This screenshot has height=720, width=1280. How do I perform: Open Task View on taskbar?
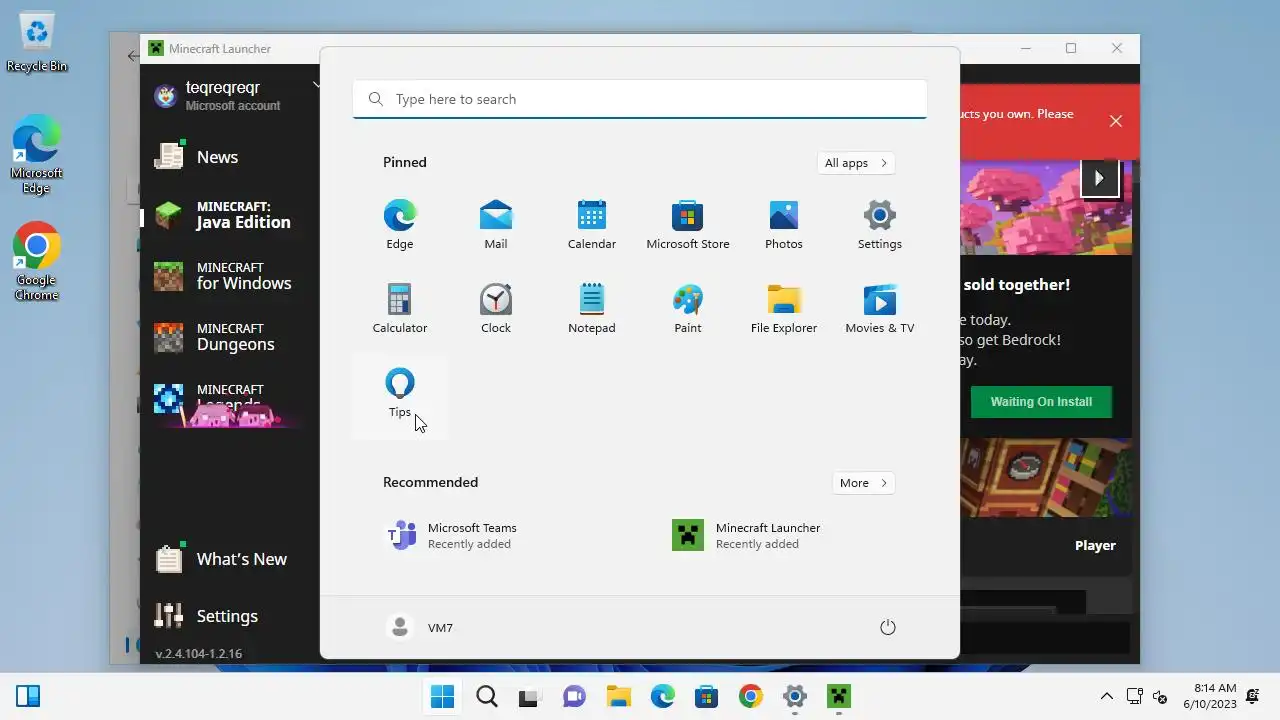coord(529,696)
